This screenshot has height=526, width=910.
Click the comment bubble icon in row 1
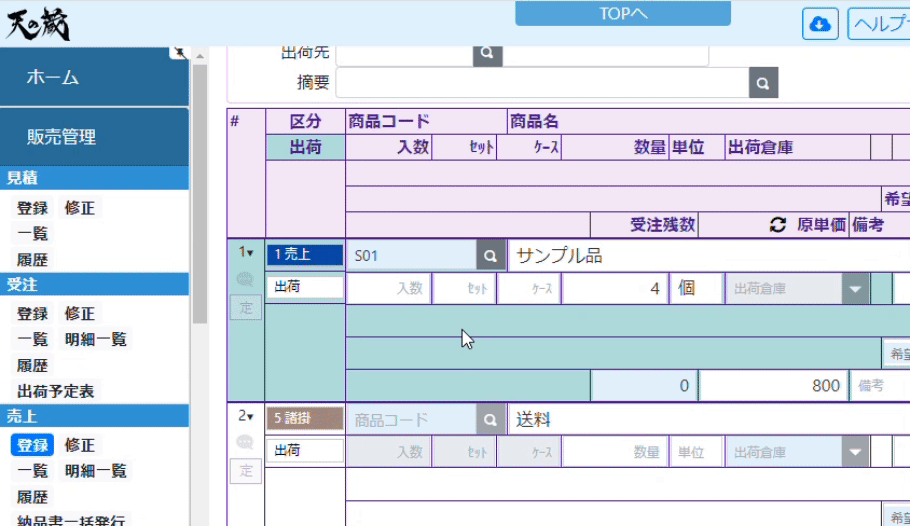tap(245, 280)
